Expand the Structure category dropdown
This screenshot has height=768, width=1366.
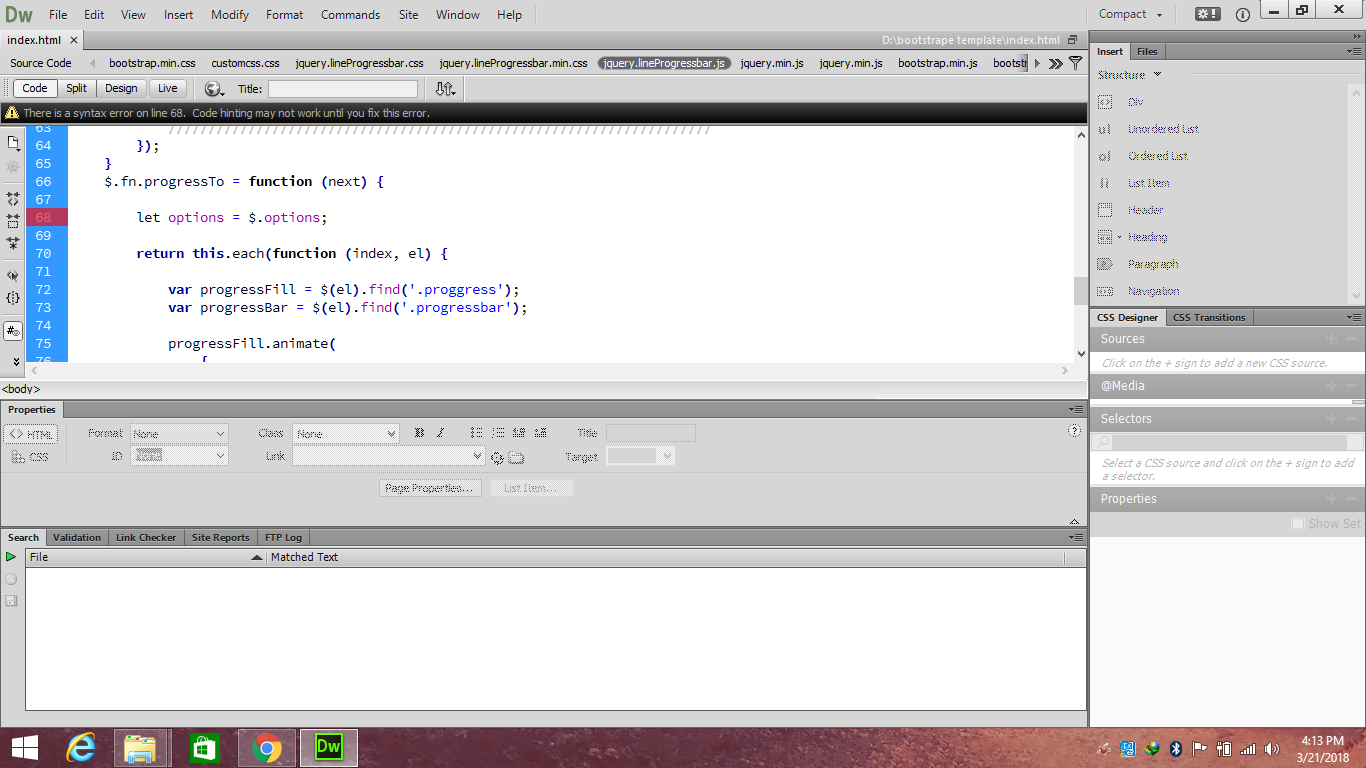pyautogui.click(x=1130, y=75)
